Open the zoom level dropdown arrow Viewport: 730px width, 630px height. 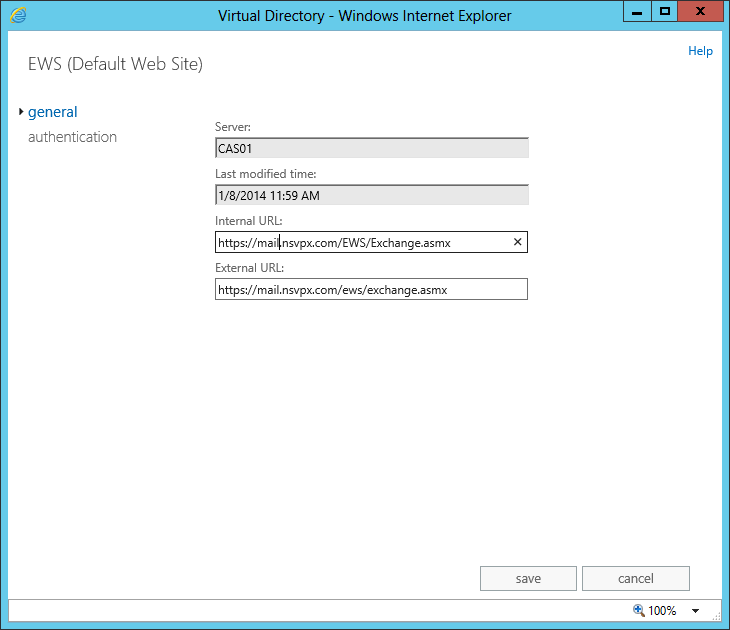point(695,611)
